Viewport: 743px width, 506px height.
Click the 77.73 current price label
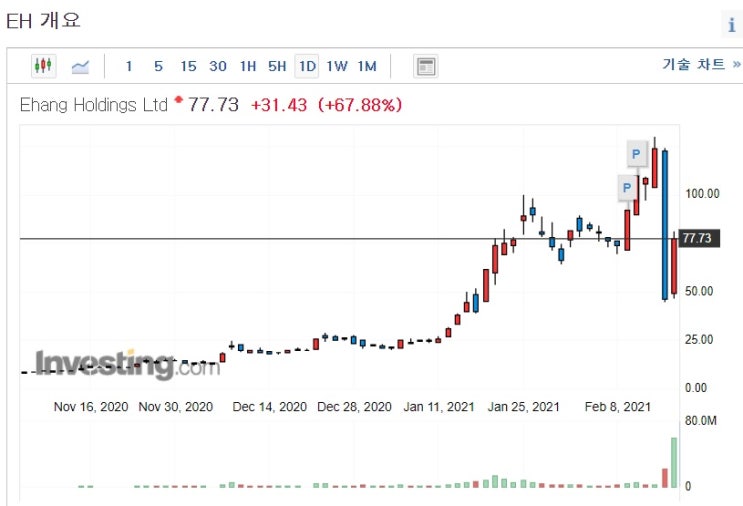[699, 238]
